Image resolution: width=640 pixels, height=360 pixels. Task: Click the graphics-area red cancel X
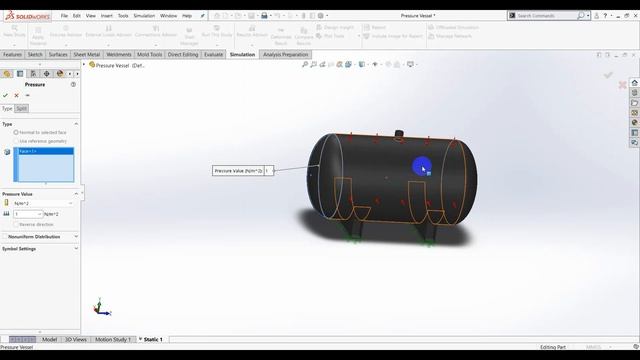tap(622, 85)
